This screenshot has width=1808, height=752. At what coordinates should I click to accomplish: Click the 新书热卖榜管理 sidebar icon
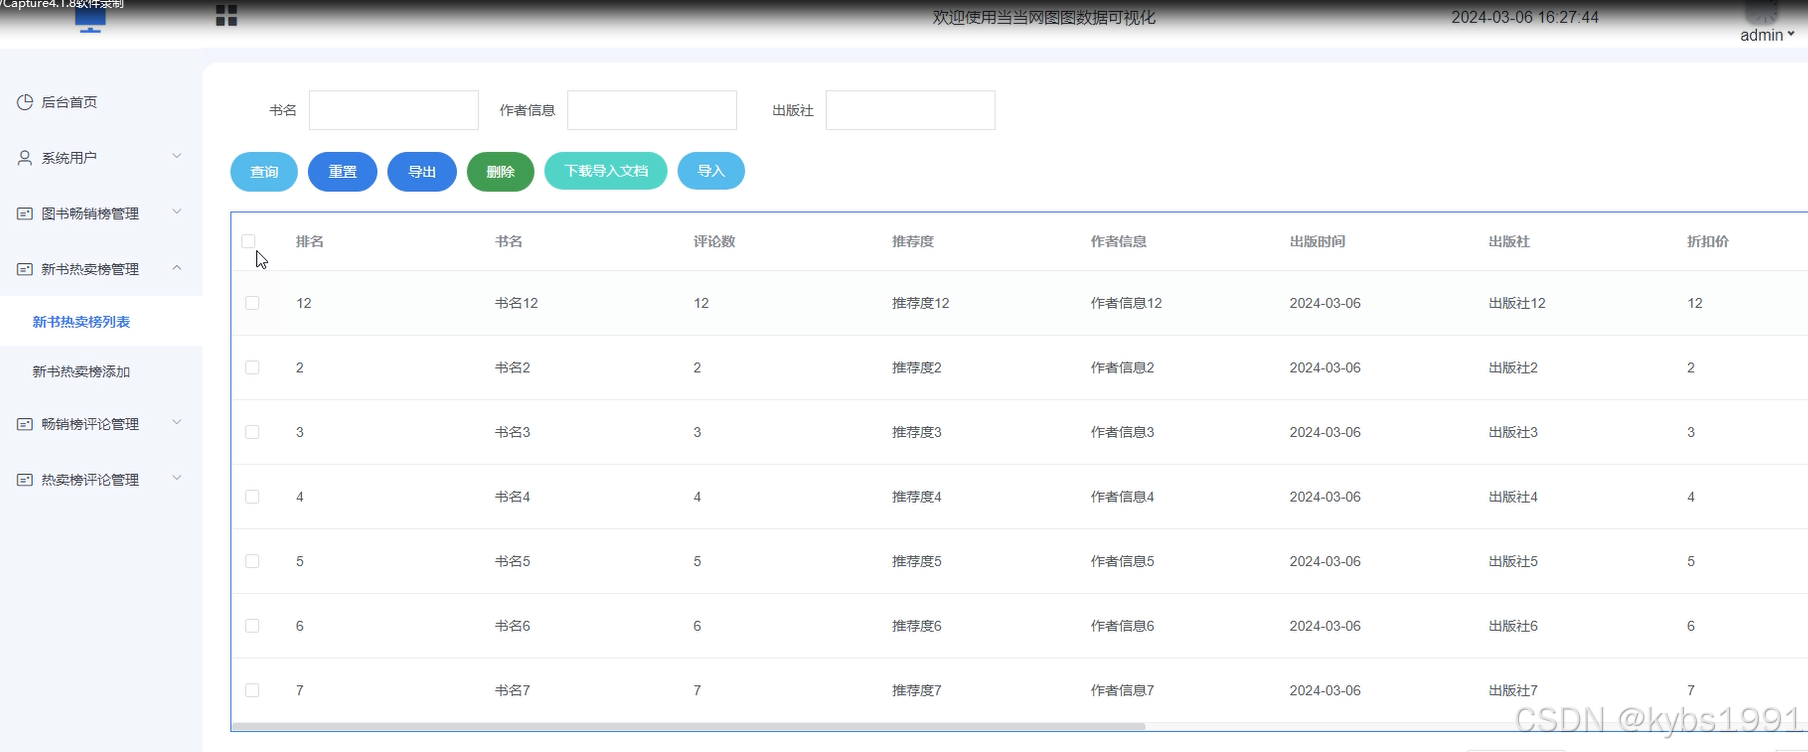pyautogui.click(x=25, y=269)
